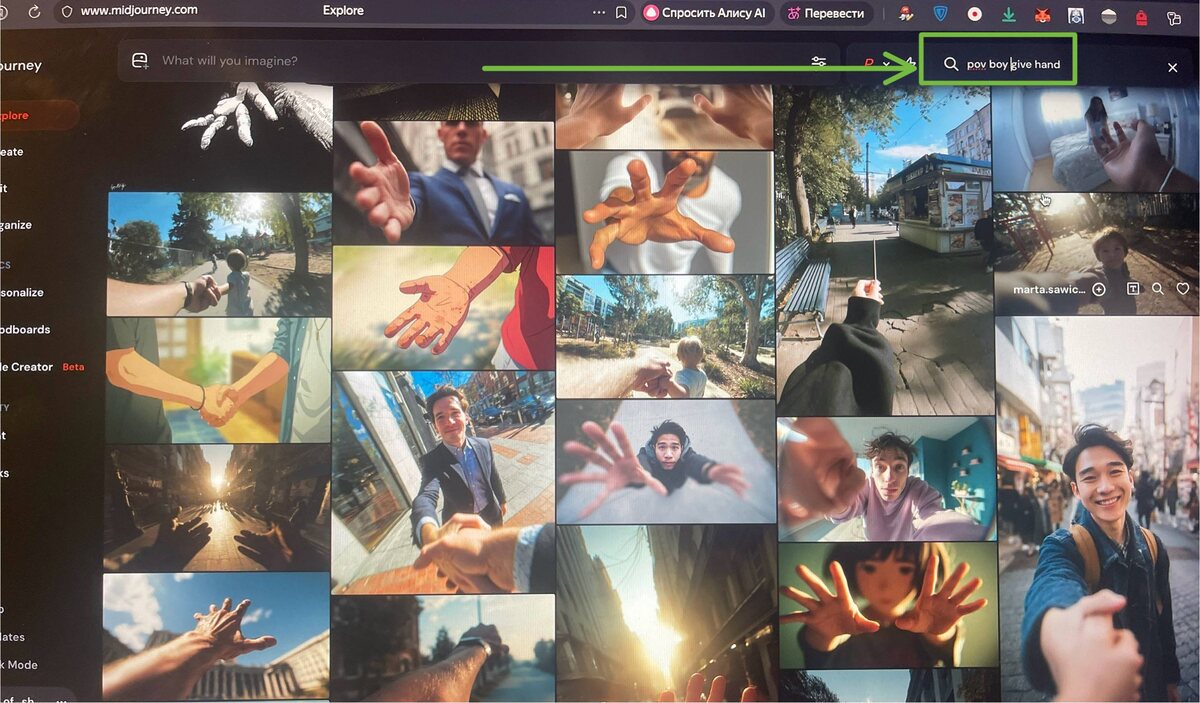Click the red record circle extension icon

[x=974, y=15]
